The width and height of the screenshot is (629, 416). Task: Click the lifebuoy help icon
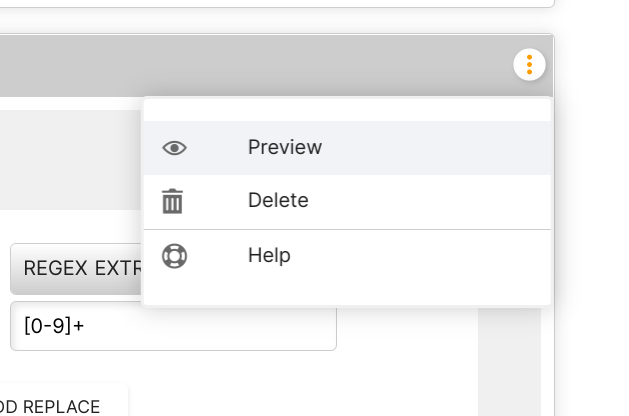pyautogui.click(x=174, y=256)
